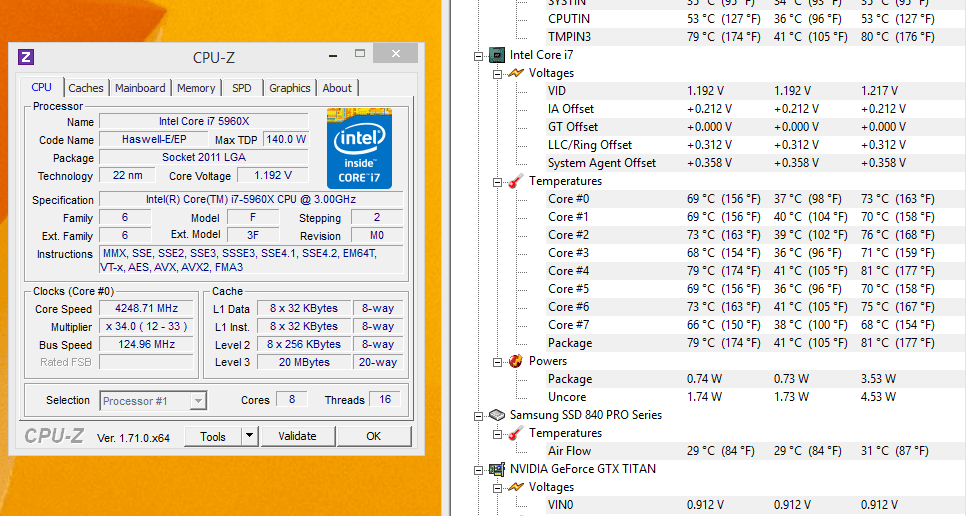The width and height of the screenshot is (966, 516).
Task: Click the Intel Core i7 chip icon in HWMonitor
Action: pos(497,55)
